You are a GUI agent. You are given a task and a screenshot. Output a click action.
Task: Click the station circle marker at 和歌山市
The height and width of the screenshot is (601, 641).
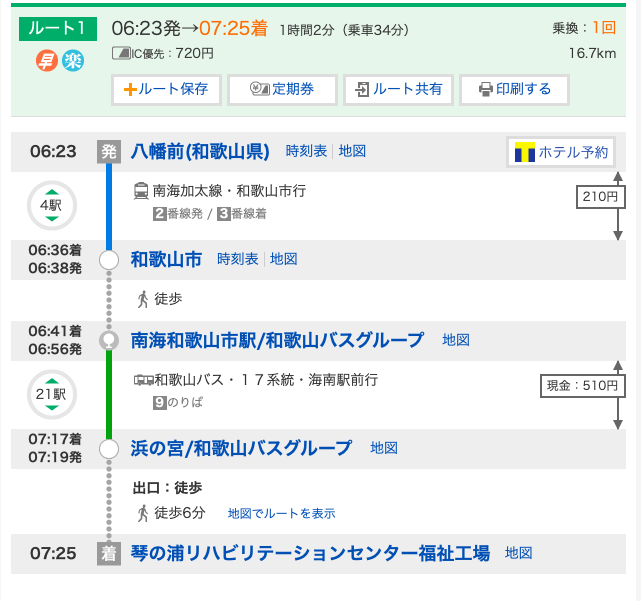[109, 260]
